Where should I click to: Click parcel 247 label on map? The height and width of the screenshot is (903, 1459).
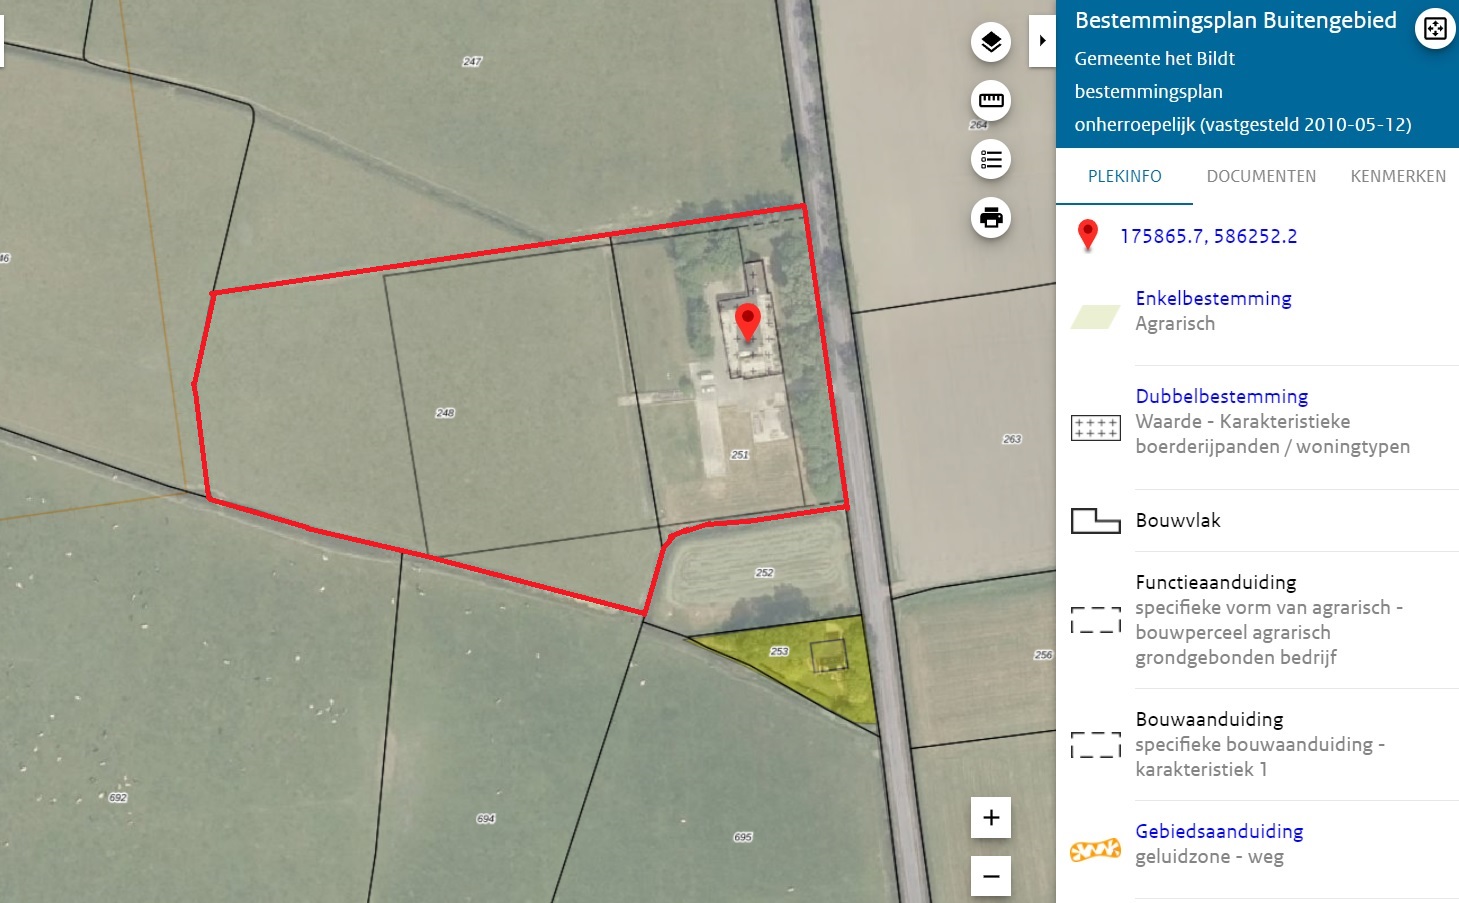[472, 62]
